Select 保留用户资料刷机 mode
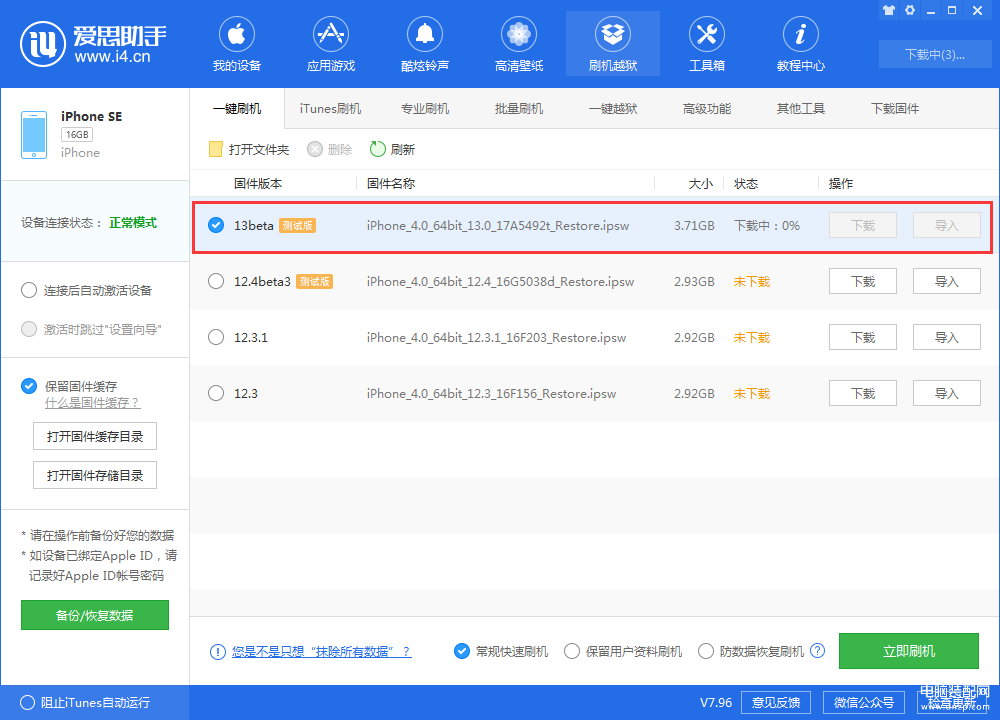Viewport: 1000px width, 720px height. point(572,651)
